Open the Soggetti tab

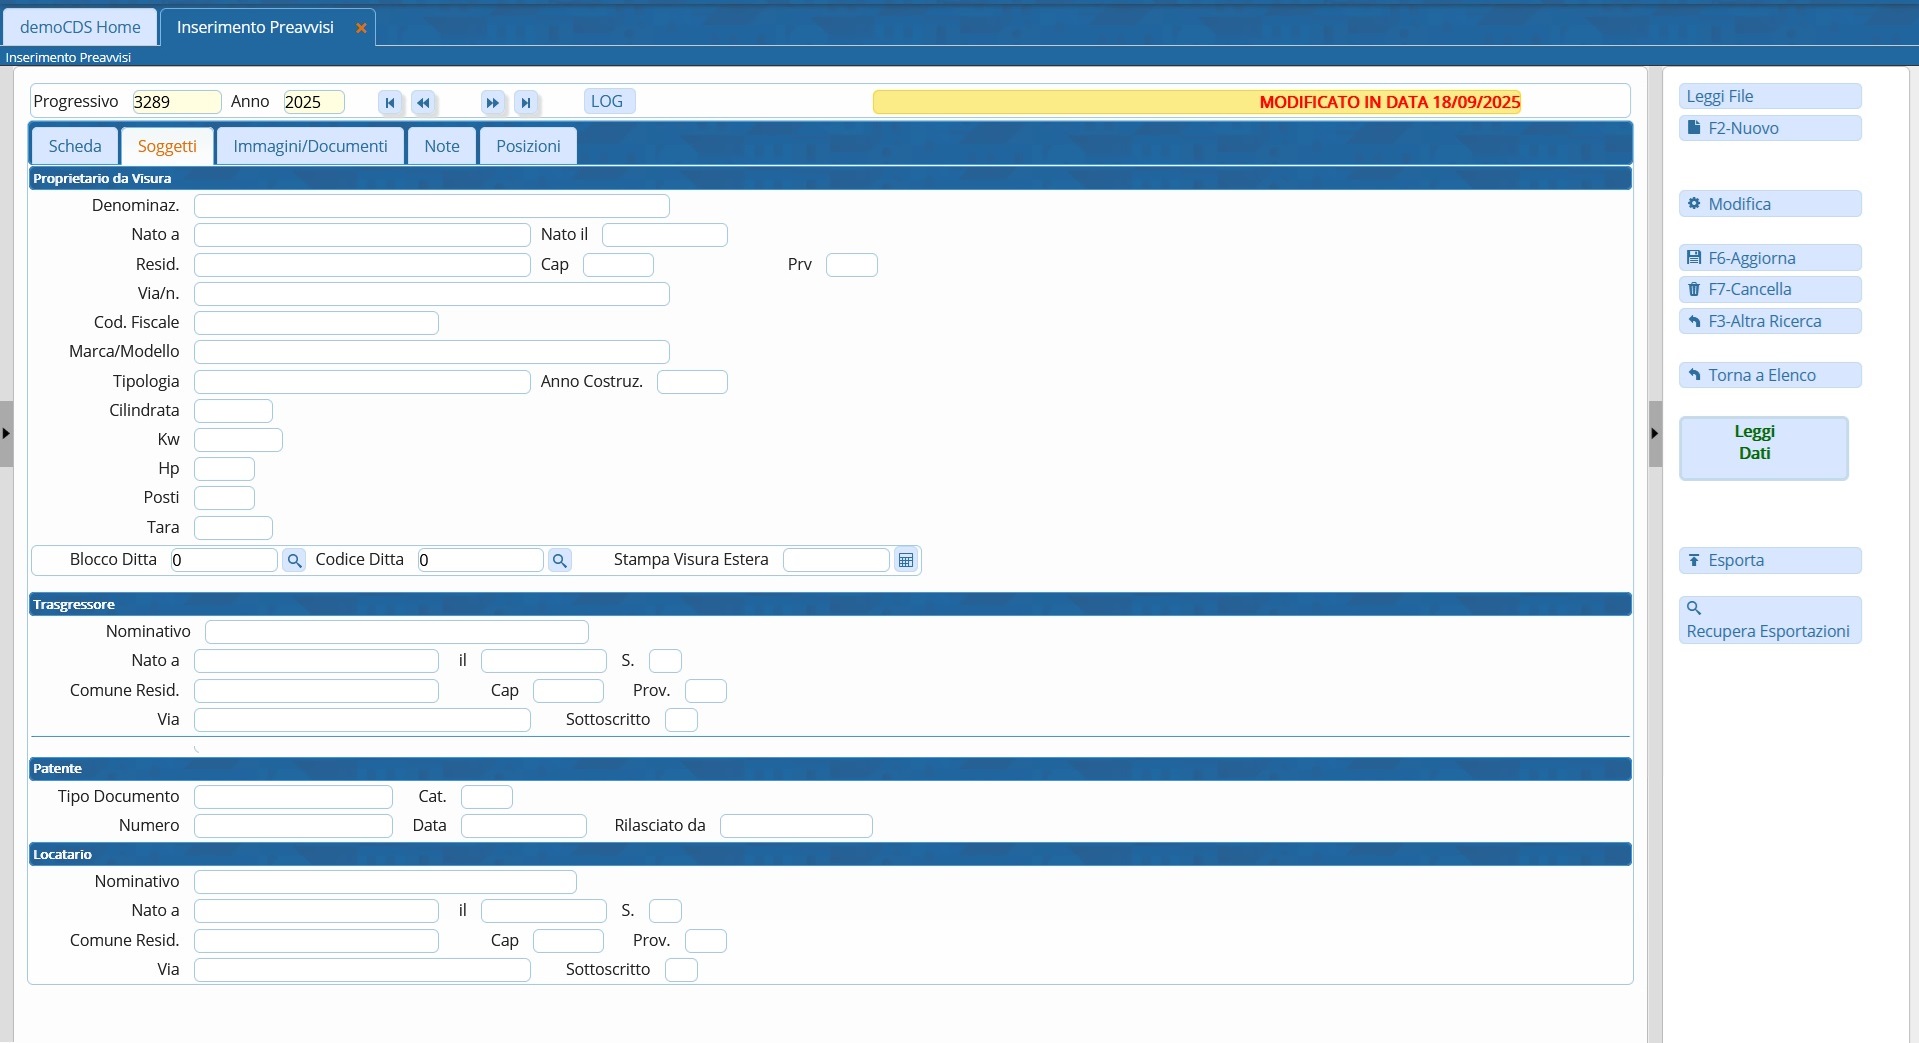tap(167, 146)
